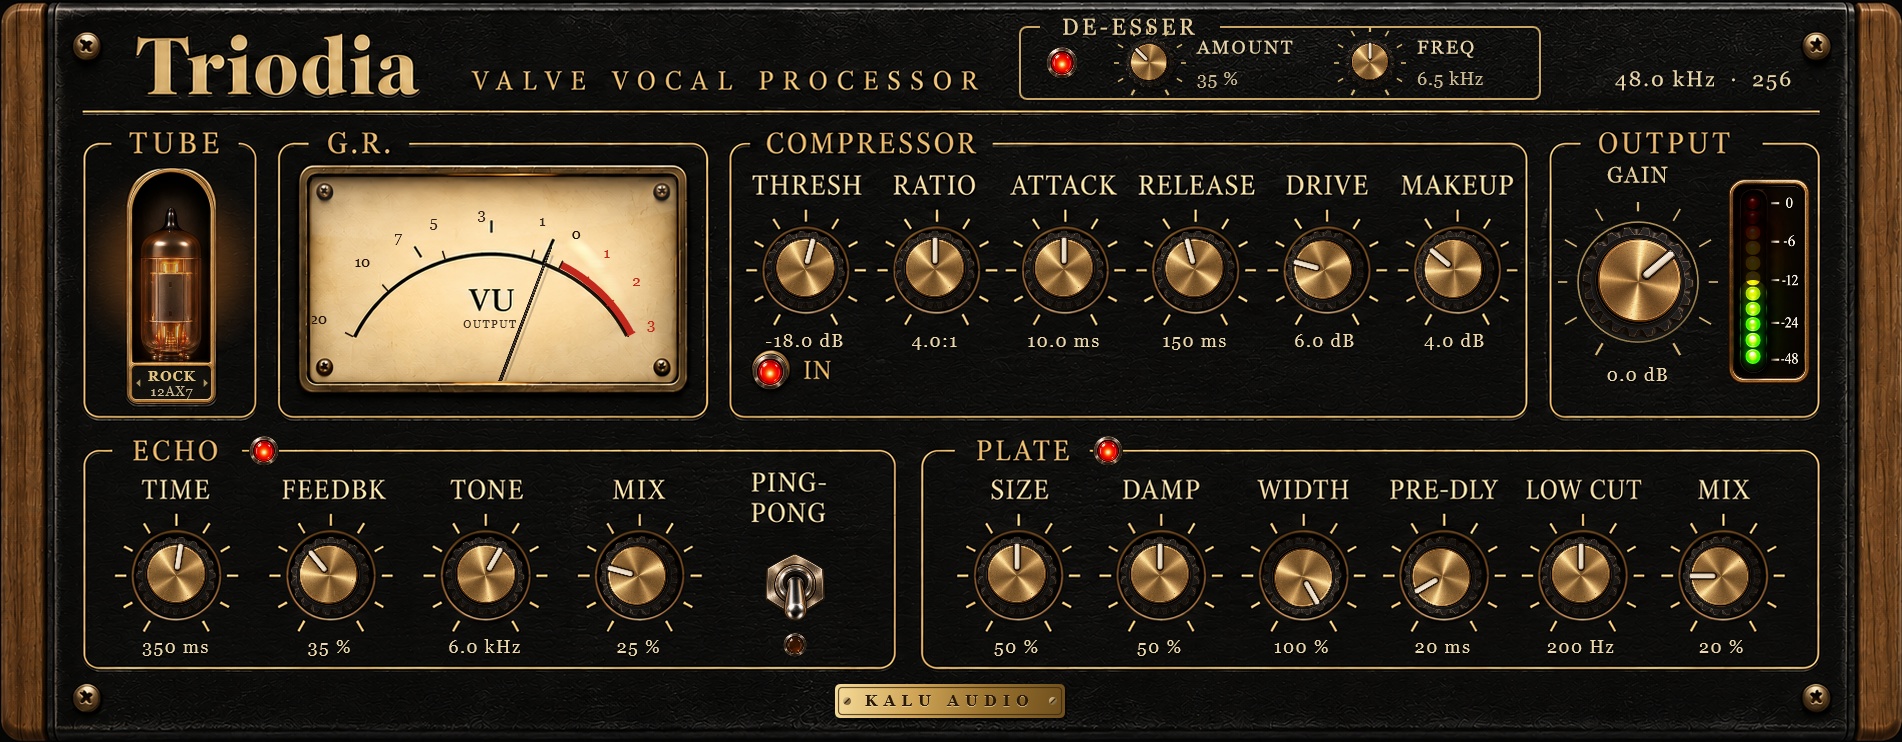This screenshot has width=1902, height=742.
Task: Toggle the Echo section power LED
Action: [263, 451]
